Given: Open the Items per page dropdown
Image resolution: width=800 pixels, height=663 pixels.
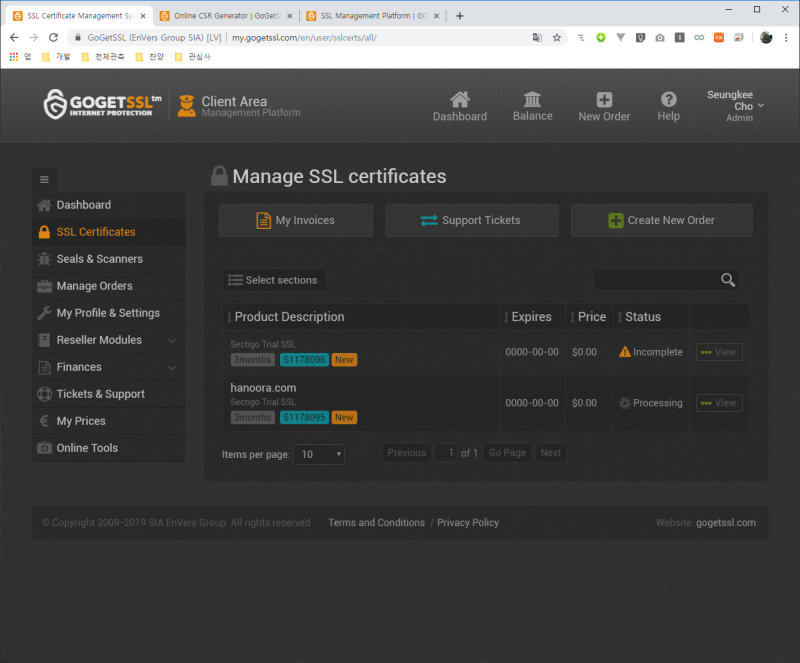Looking at the screenshot, I should 319,454.
